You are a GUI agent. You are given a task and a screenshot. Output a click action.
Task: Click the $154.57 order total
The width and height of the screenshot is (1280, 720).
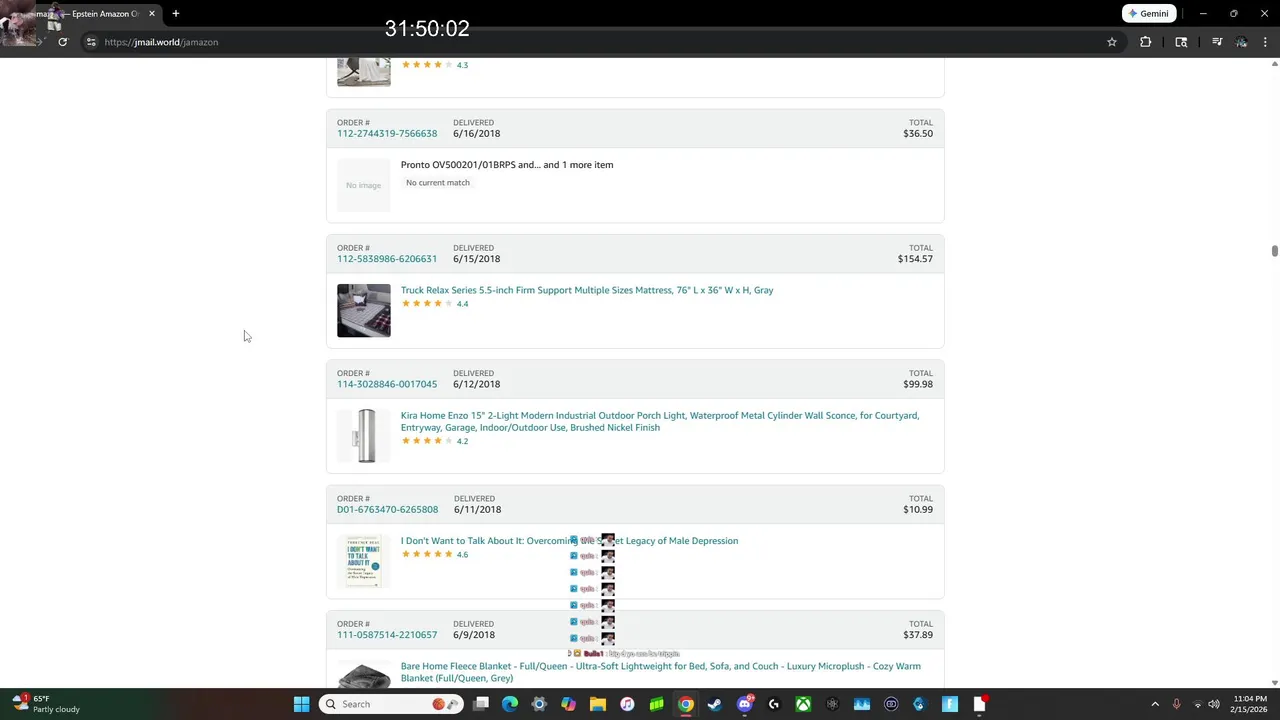(x=915, y=258)
